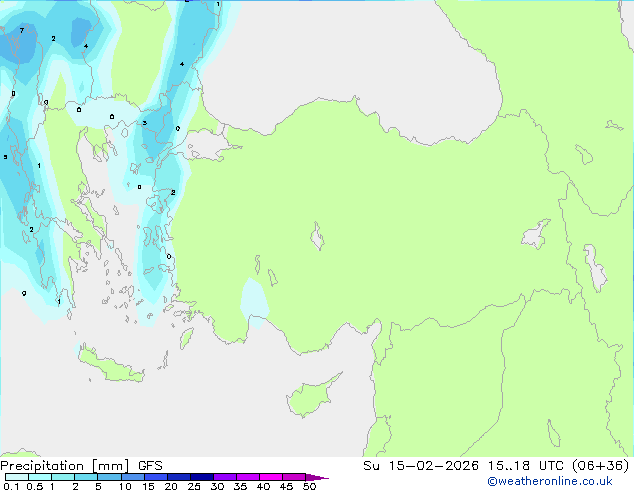This screenshot has height=490, width=634.
Task: Select the 15–20 mm legend color box
Action: click(x=156, y=477)
